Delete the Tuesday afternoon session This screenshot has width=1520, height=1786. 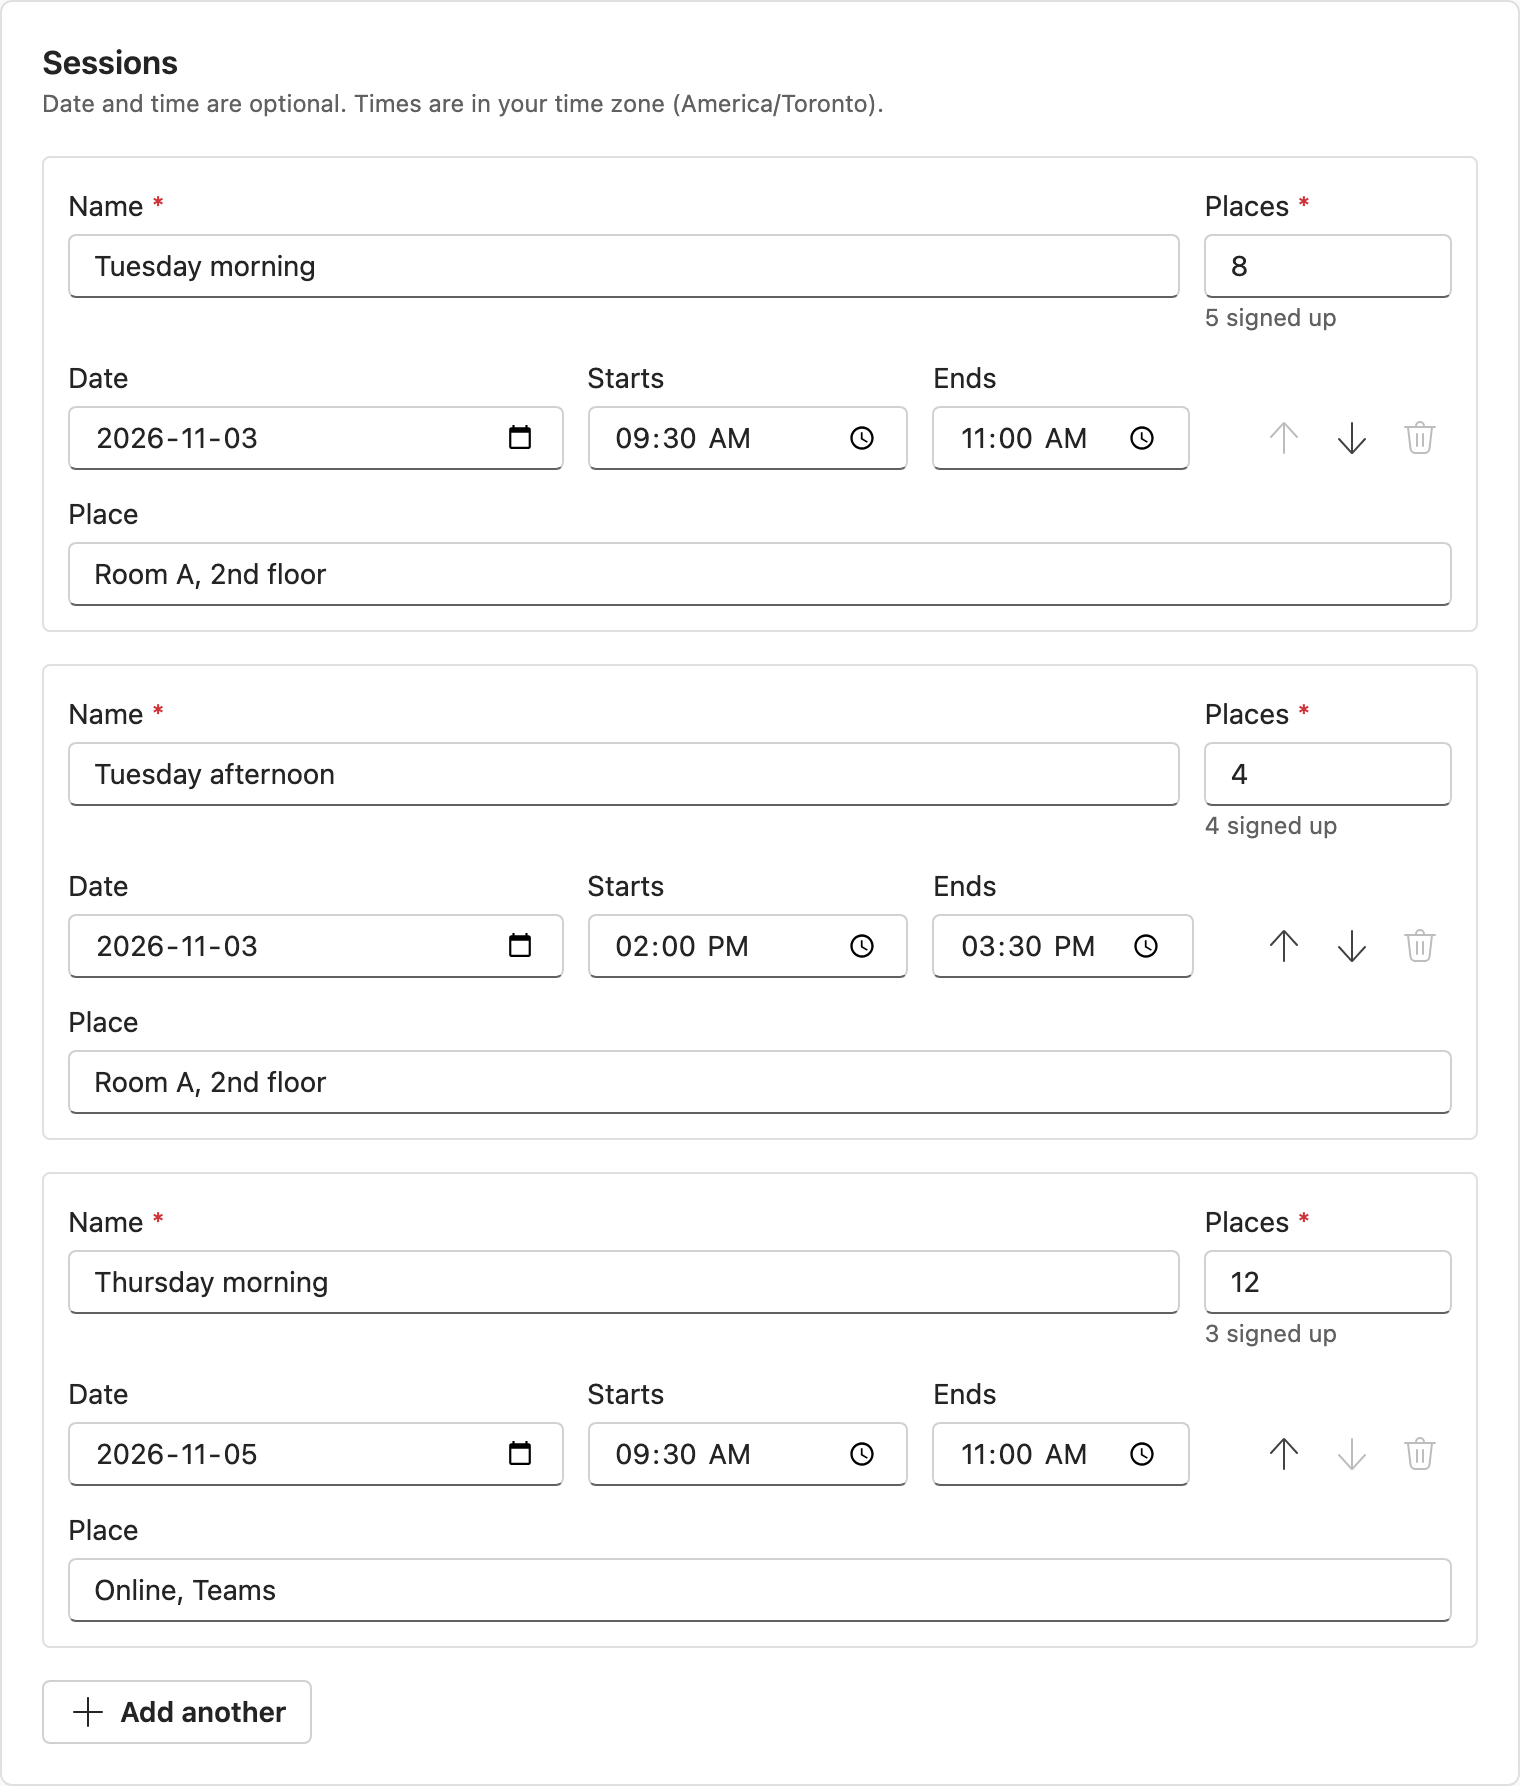[1420, 946]
